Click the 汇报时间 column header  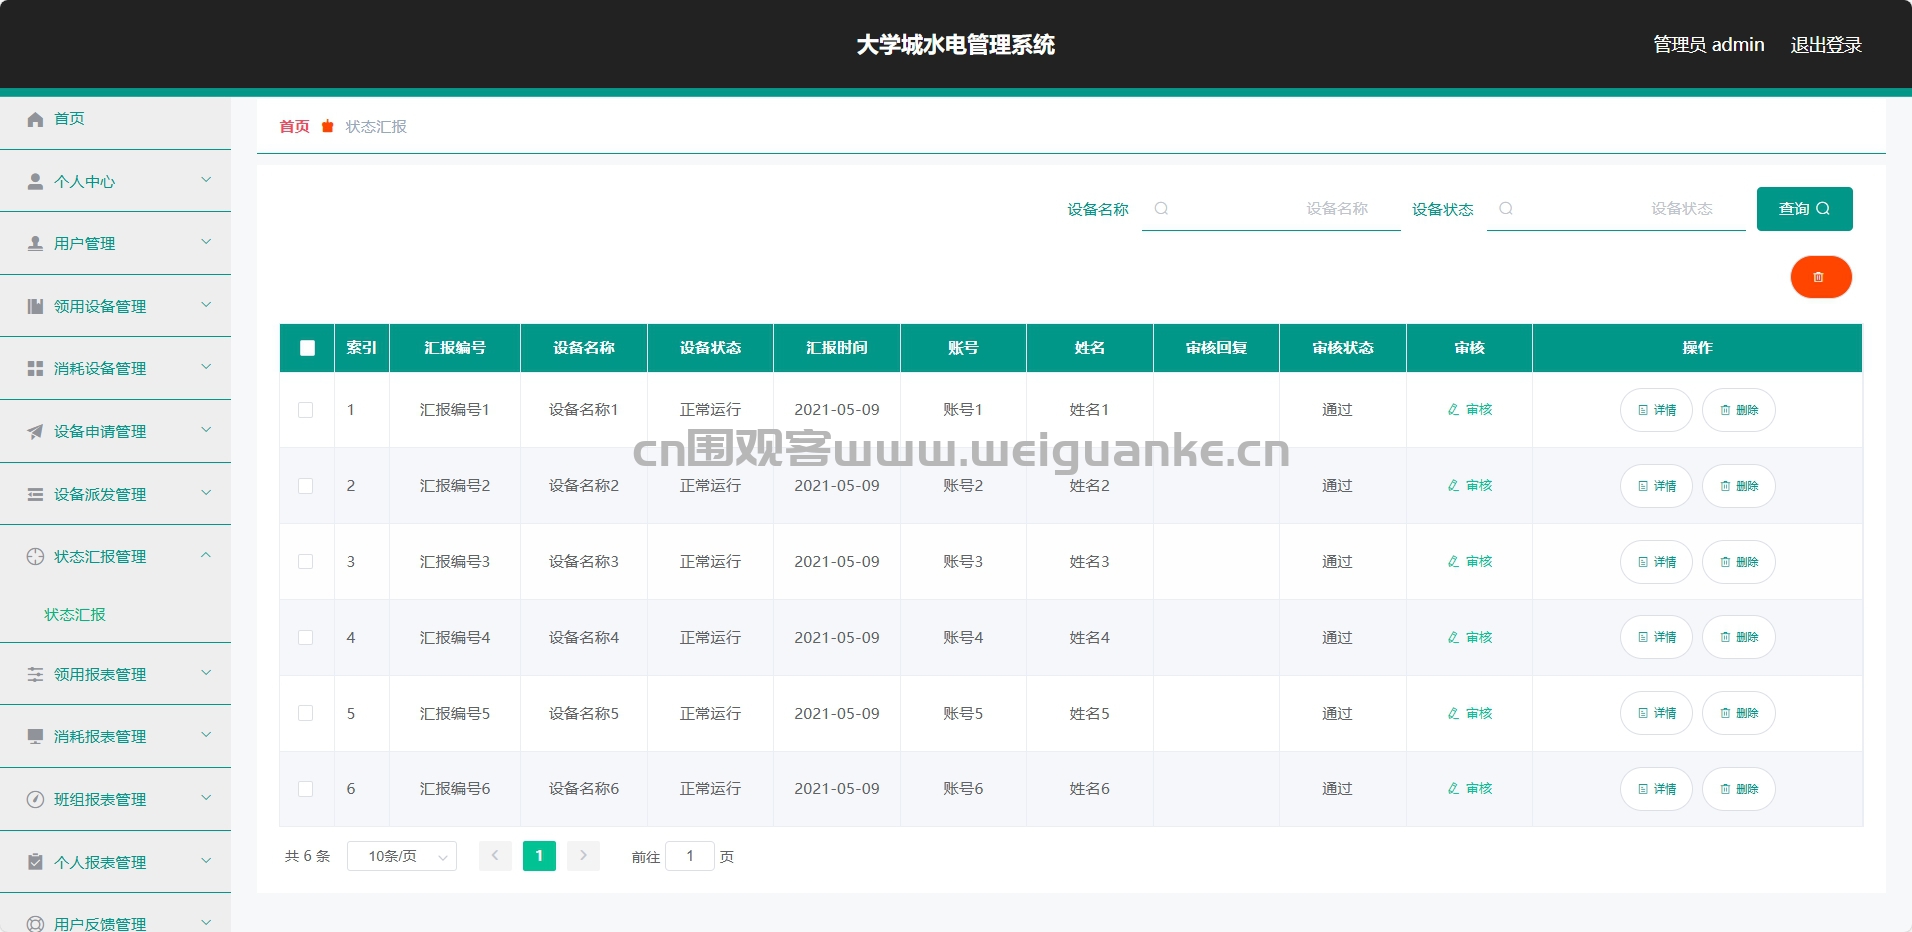click(x=837, y=348)
